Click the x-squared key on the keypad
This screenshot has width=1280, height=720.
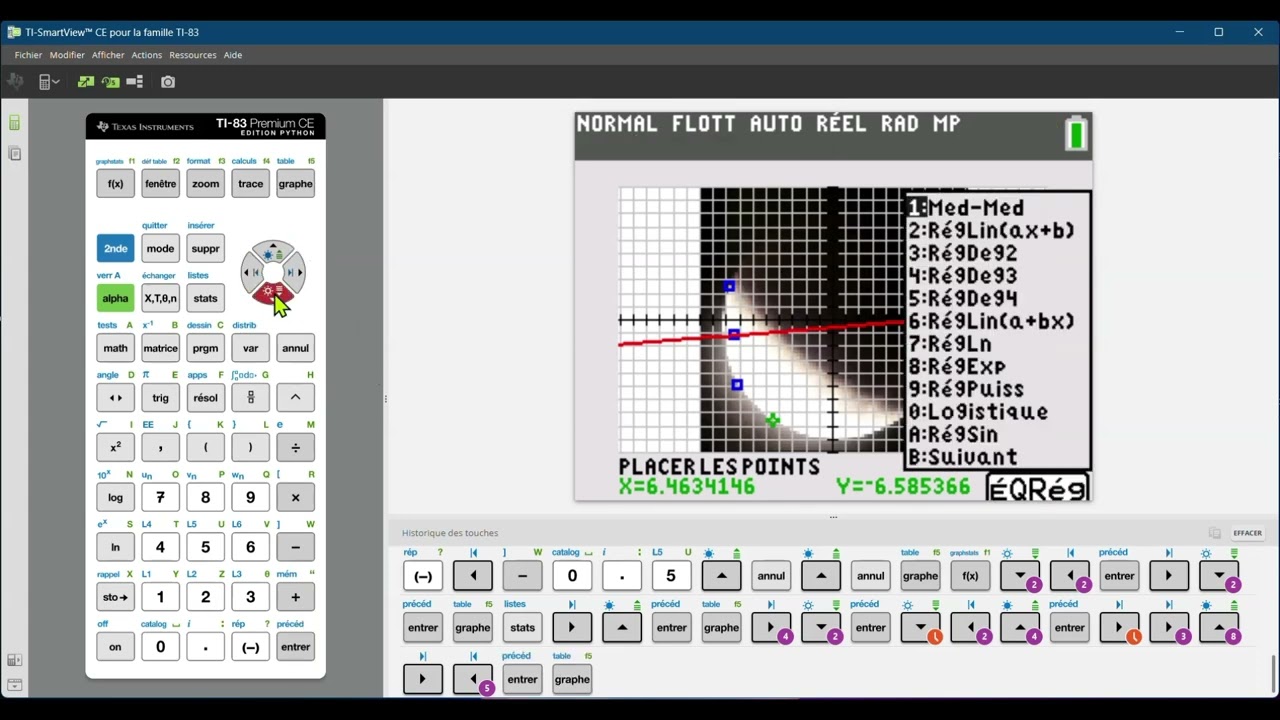coord(115,447)
